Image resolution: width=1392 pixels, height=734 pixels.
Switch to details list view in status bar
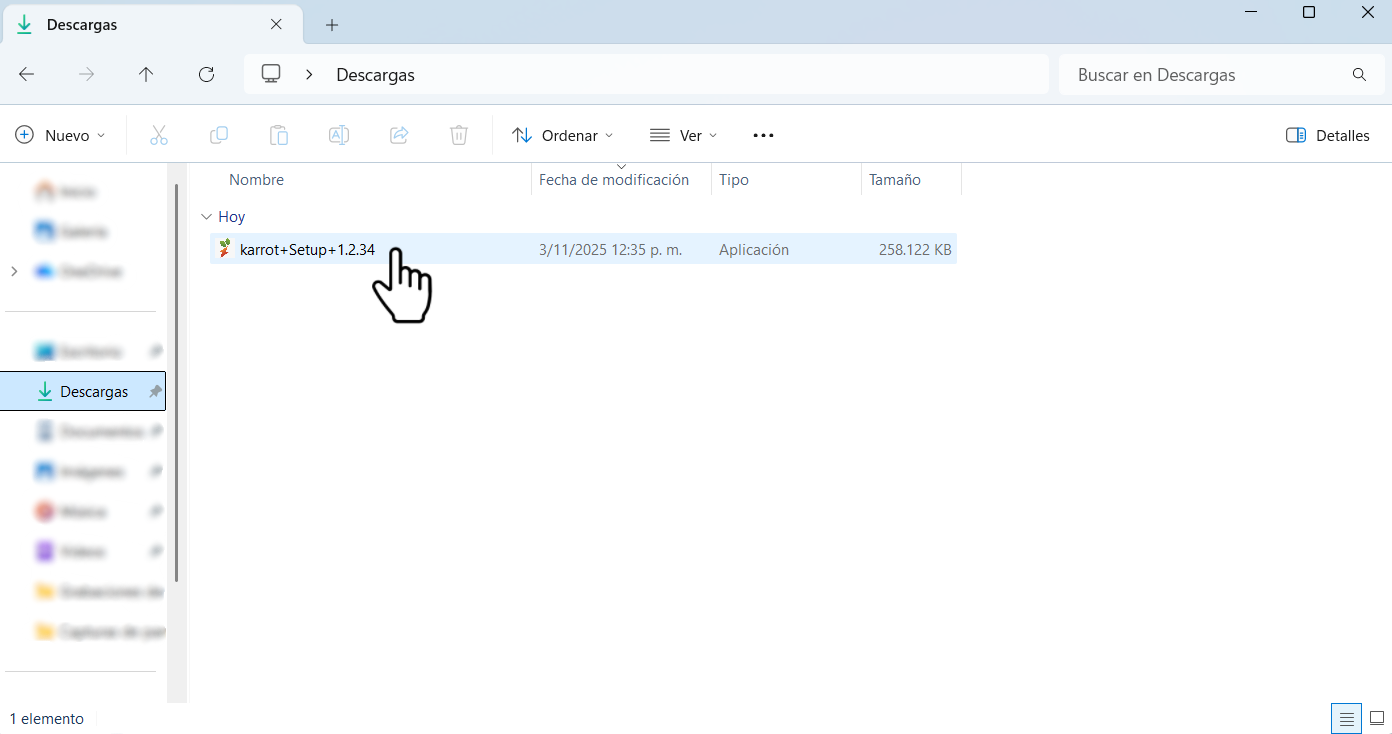pos(1347,718)
